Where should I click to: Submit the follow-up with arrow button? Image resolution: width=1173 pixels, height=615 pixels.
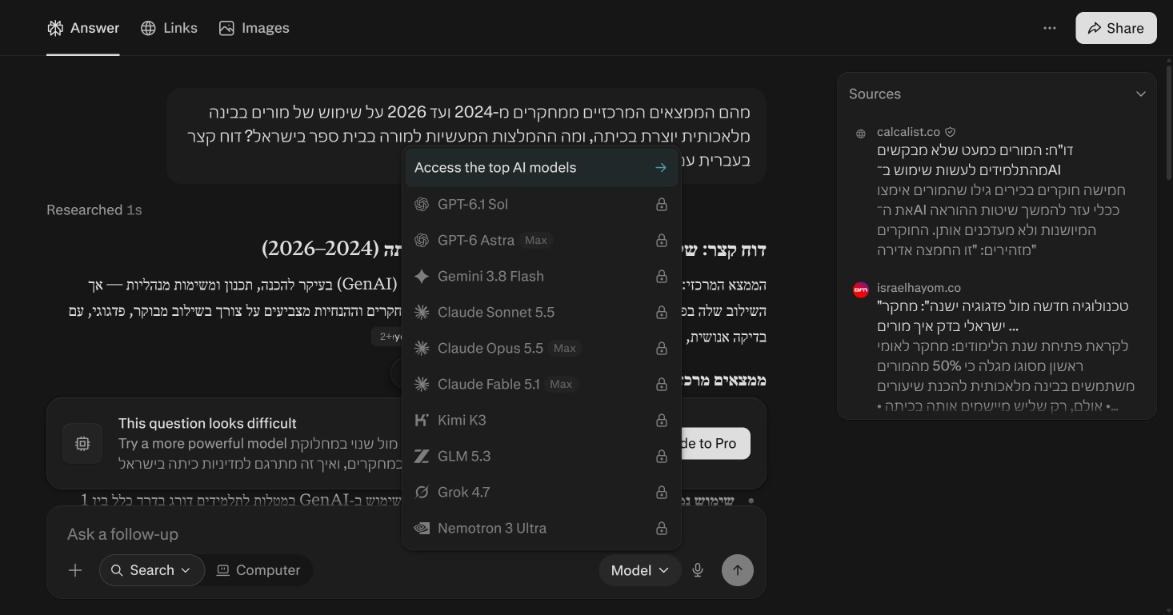pyautogui.click(x=737, y=570)
